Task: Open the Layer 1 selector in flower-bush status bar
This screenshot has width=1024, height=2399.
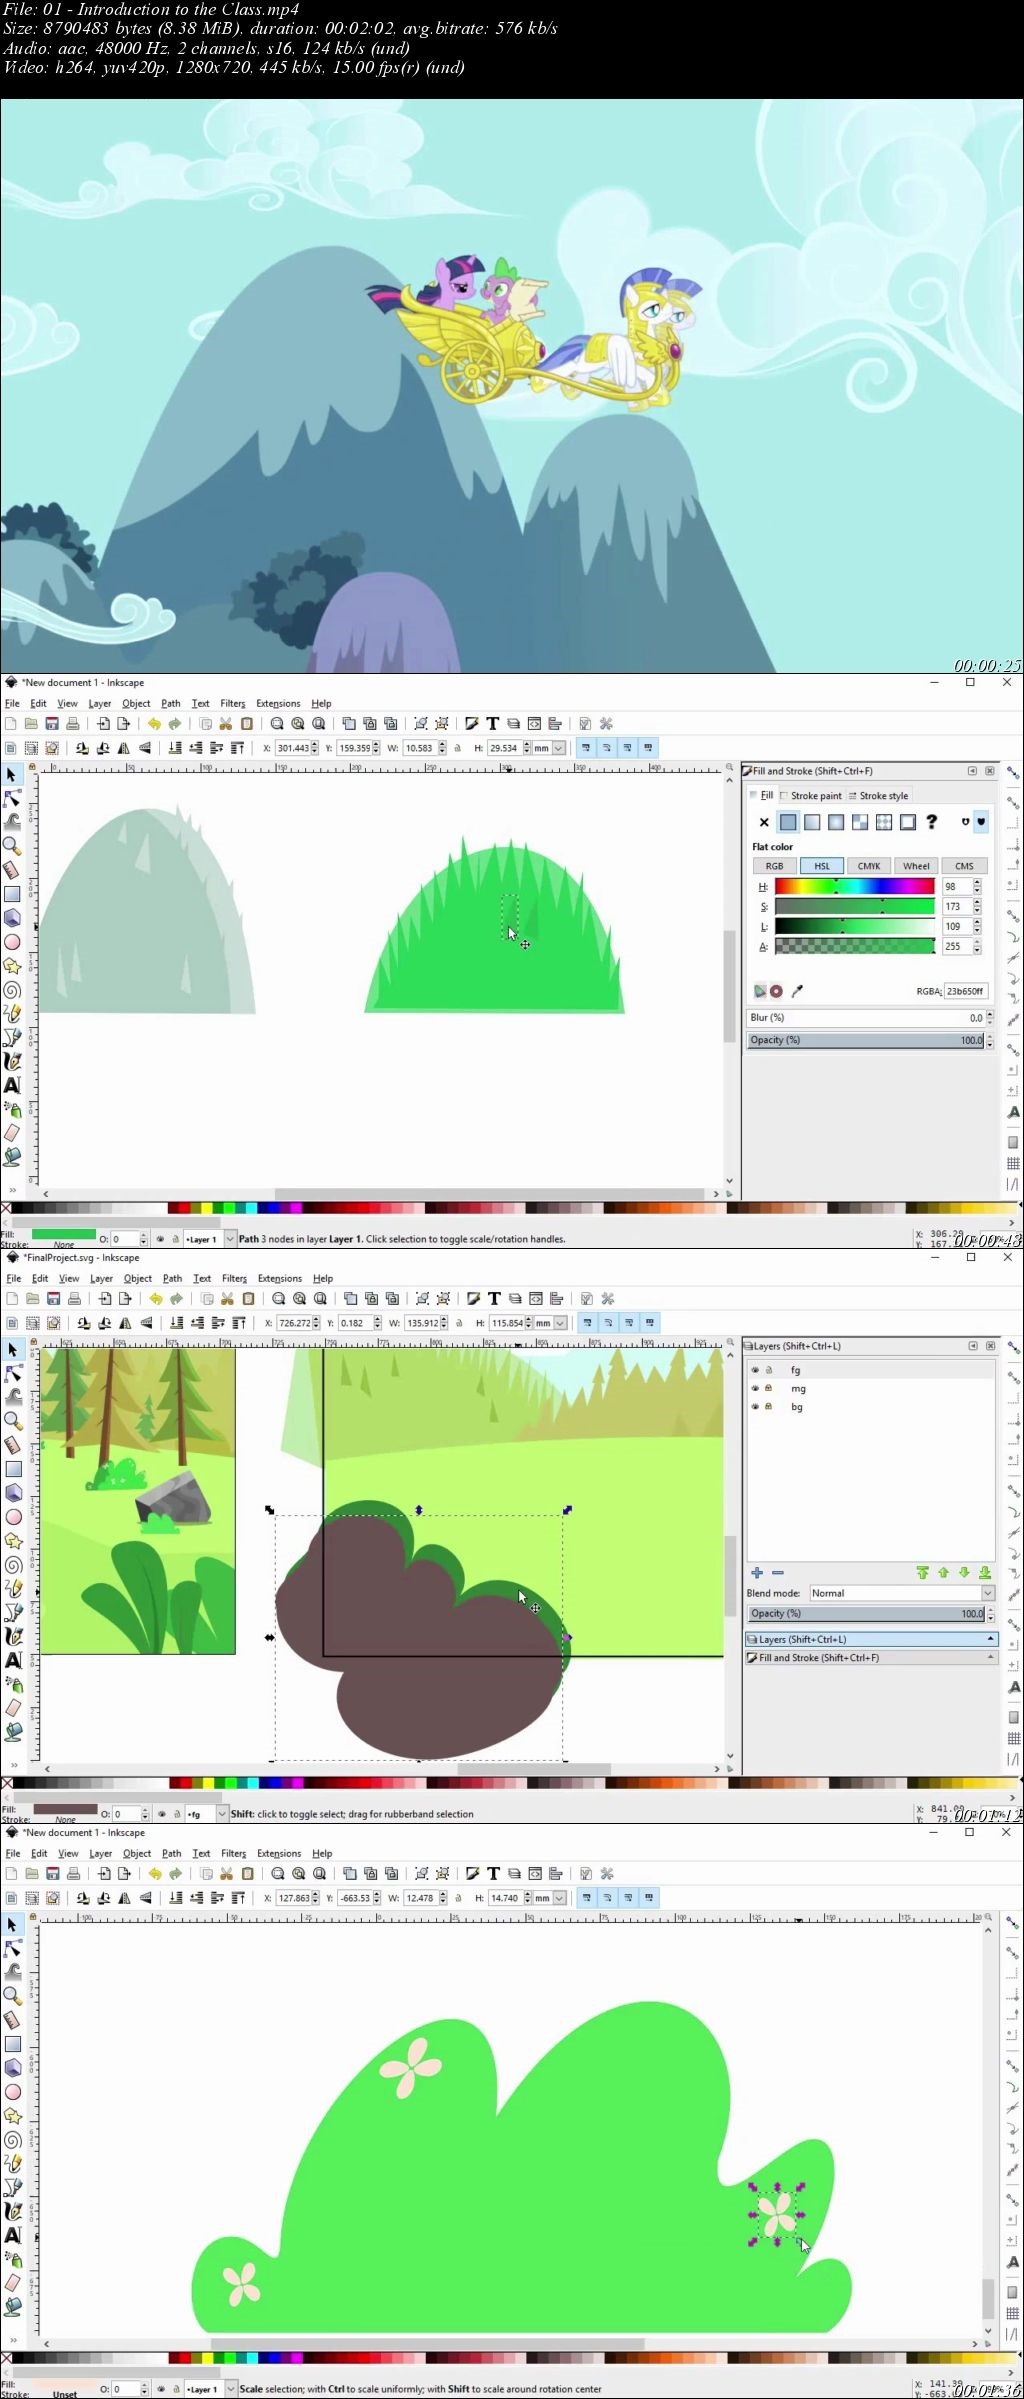Action: [x=211, y=2389]
